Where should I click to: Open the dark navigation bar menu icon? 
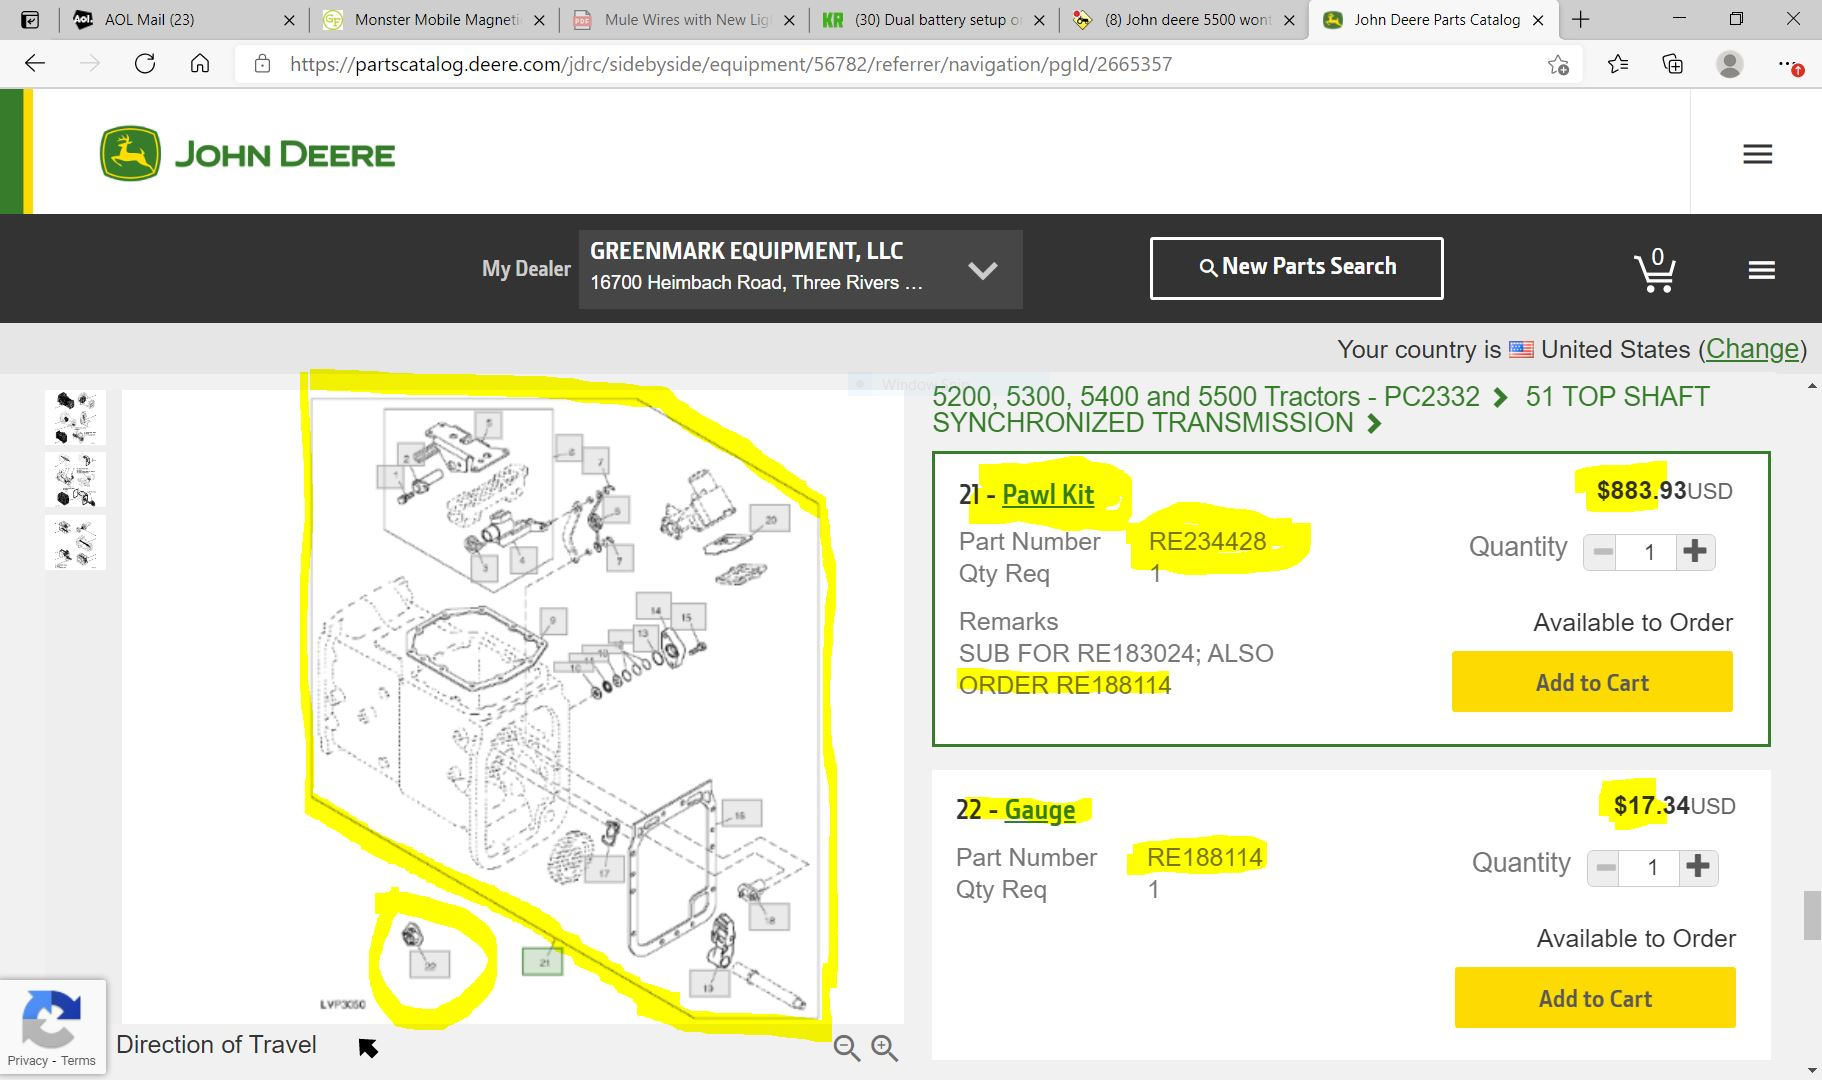pos(1761,270)
